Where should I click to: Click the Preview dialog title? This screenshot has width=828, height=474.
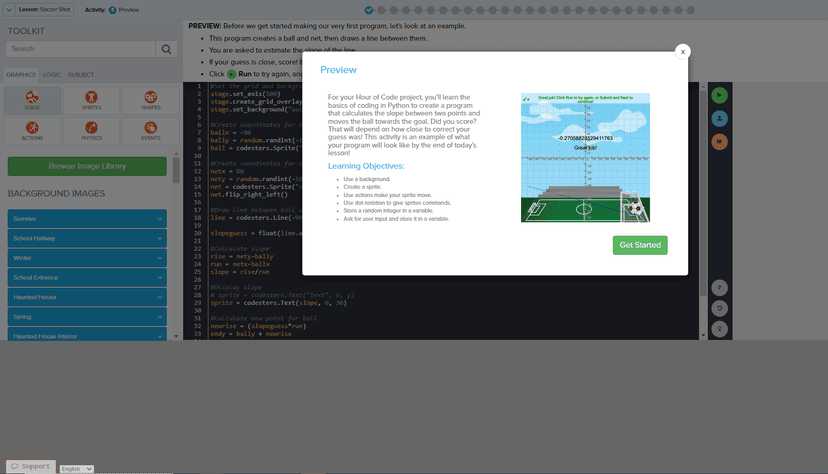pos(338,70)
